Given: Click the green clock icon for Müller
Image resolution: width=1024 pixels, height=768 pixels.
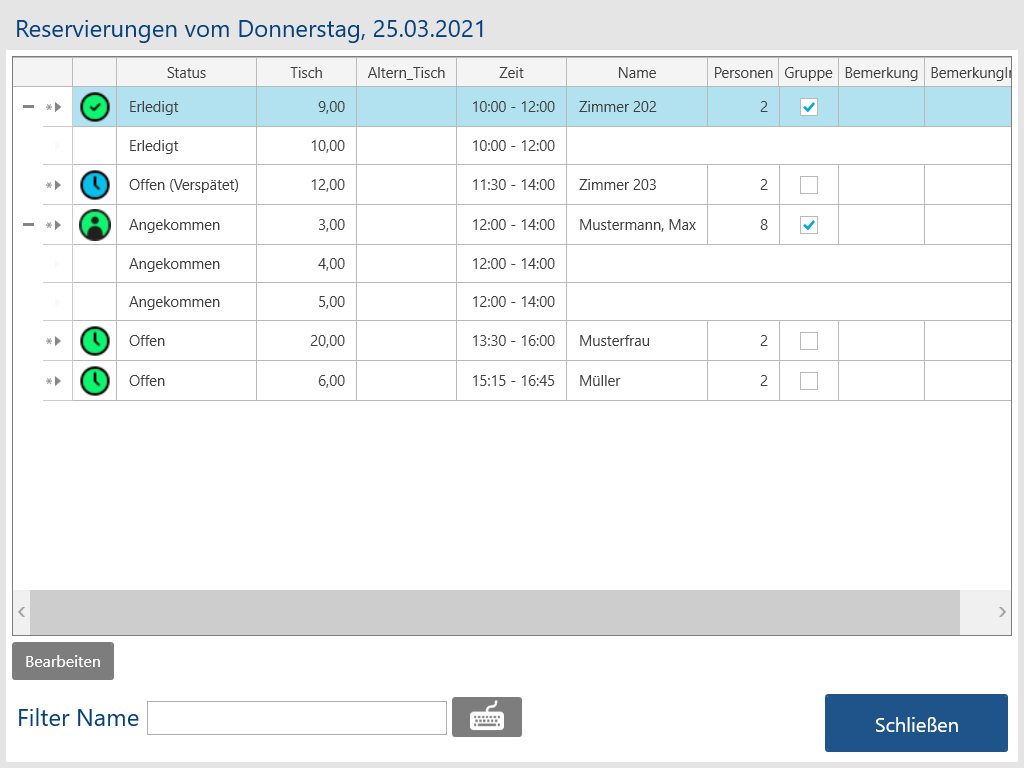Looking at the screenshot, I should click(95, 381).
